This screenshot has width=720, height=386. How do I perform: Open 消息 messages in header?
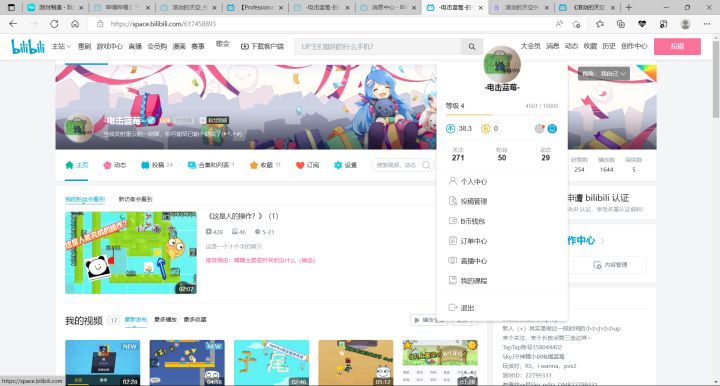[552, 46]
